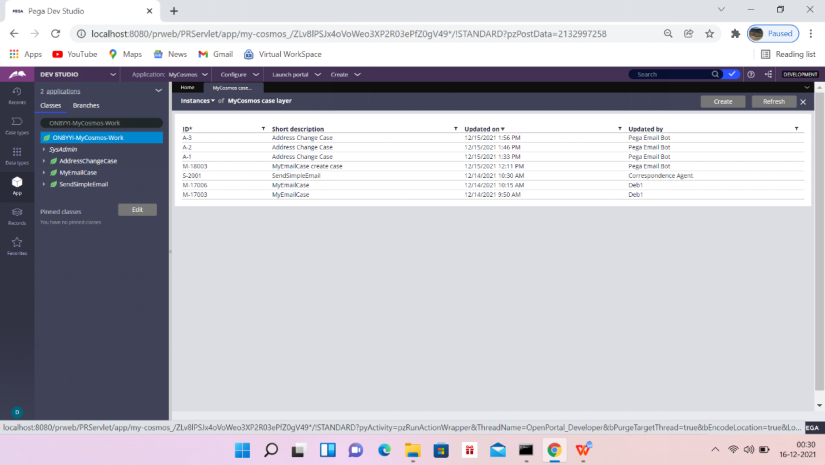825x465 pixels.
Task: Open the Updated by column filter
Action: tap(797, 128)
